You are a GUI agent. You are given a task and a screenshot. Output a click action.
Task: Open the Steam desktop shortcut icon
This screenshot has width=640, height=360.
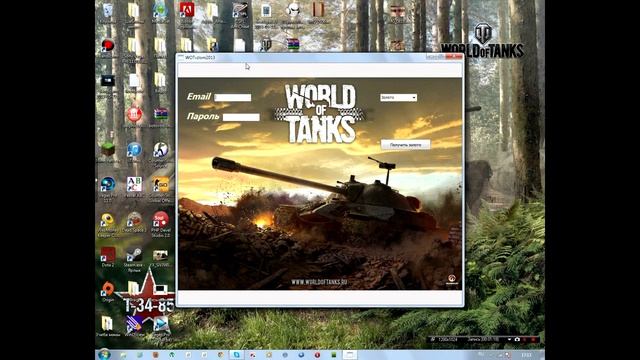134,255
